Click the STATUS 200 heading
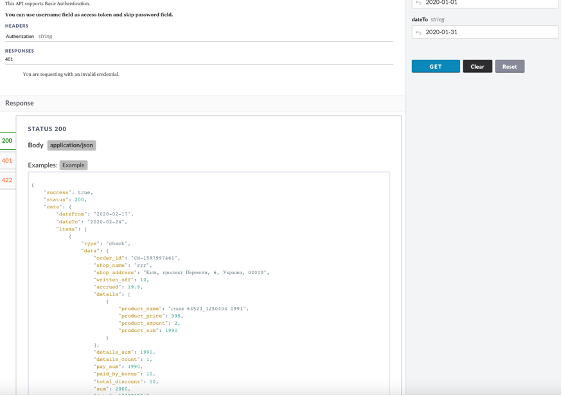Image resolution: width=562 pixels, height=396 pixels. (x=47, y=129)
